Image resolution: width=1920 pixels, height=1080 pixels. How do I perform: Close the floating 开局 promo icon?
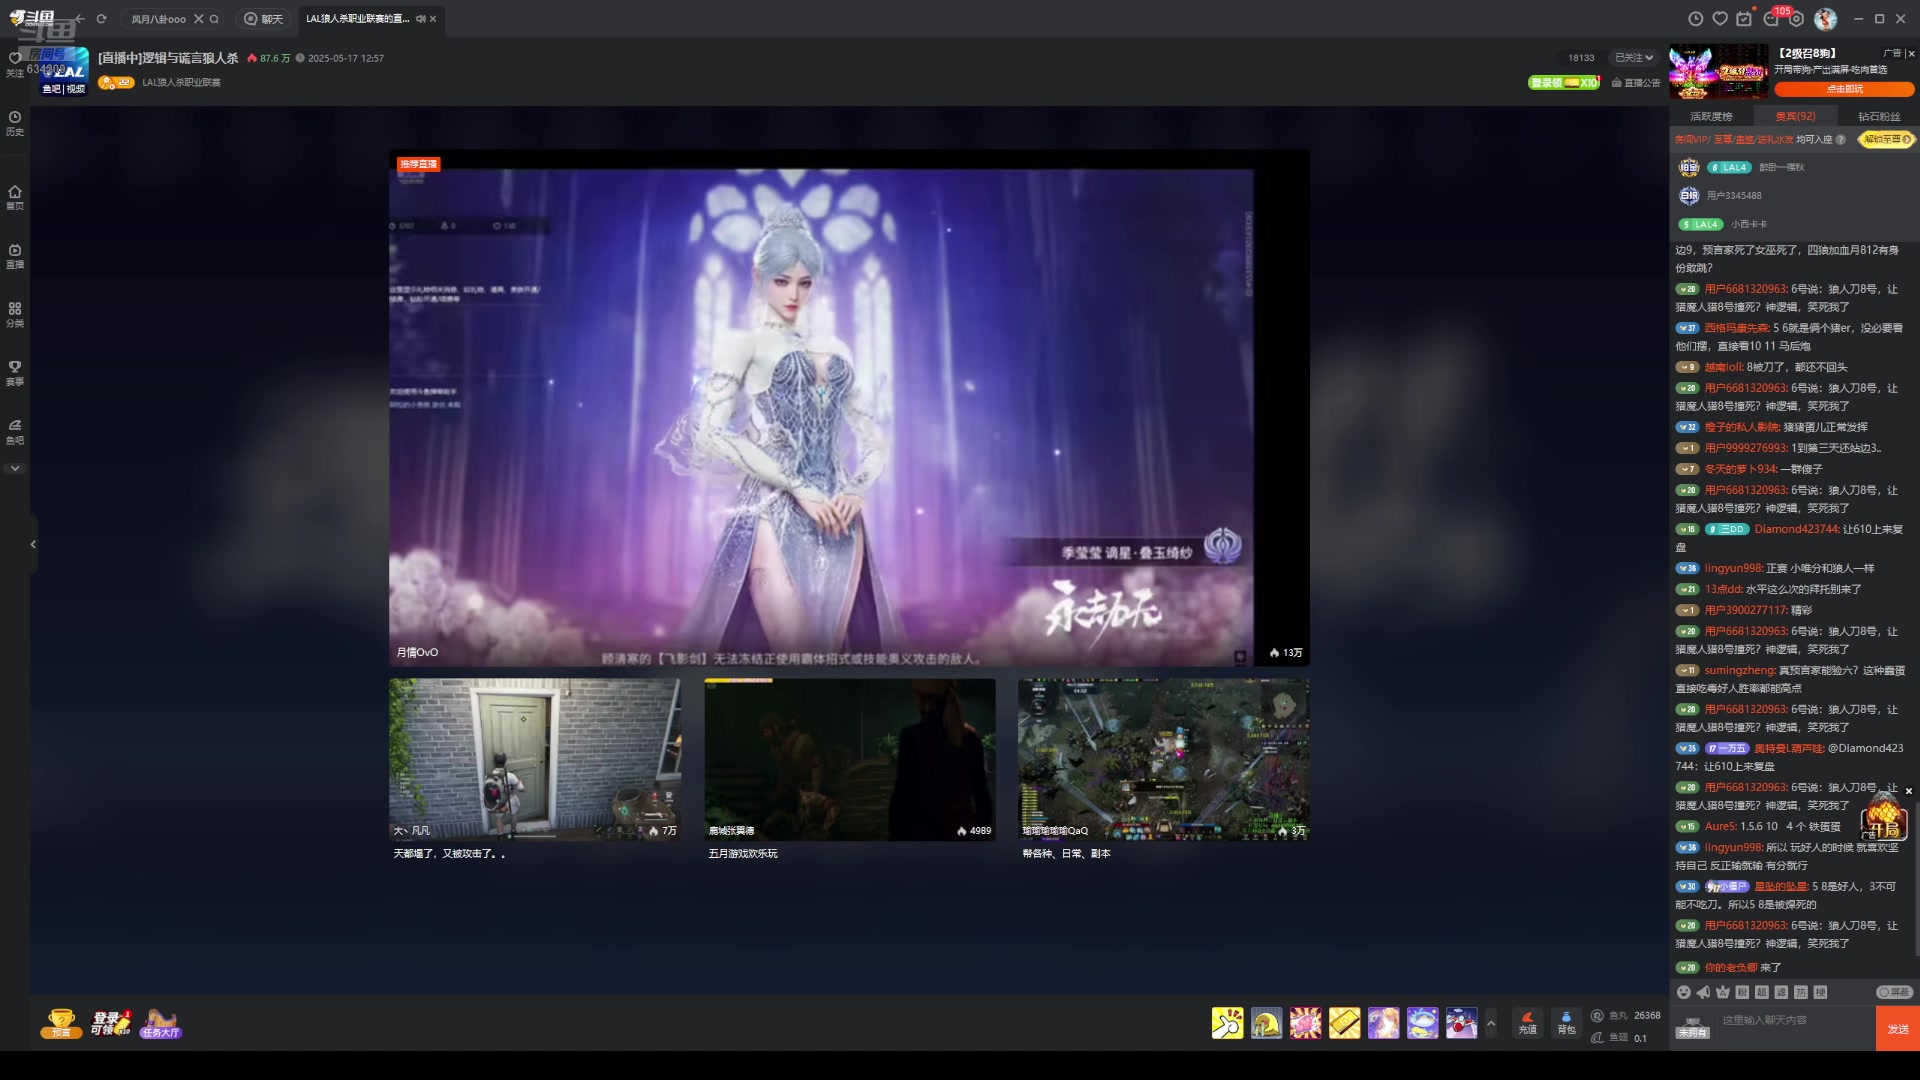(1909, 791)
